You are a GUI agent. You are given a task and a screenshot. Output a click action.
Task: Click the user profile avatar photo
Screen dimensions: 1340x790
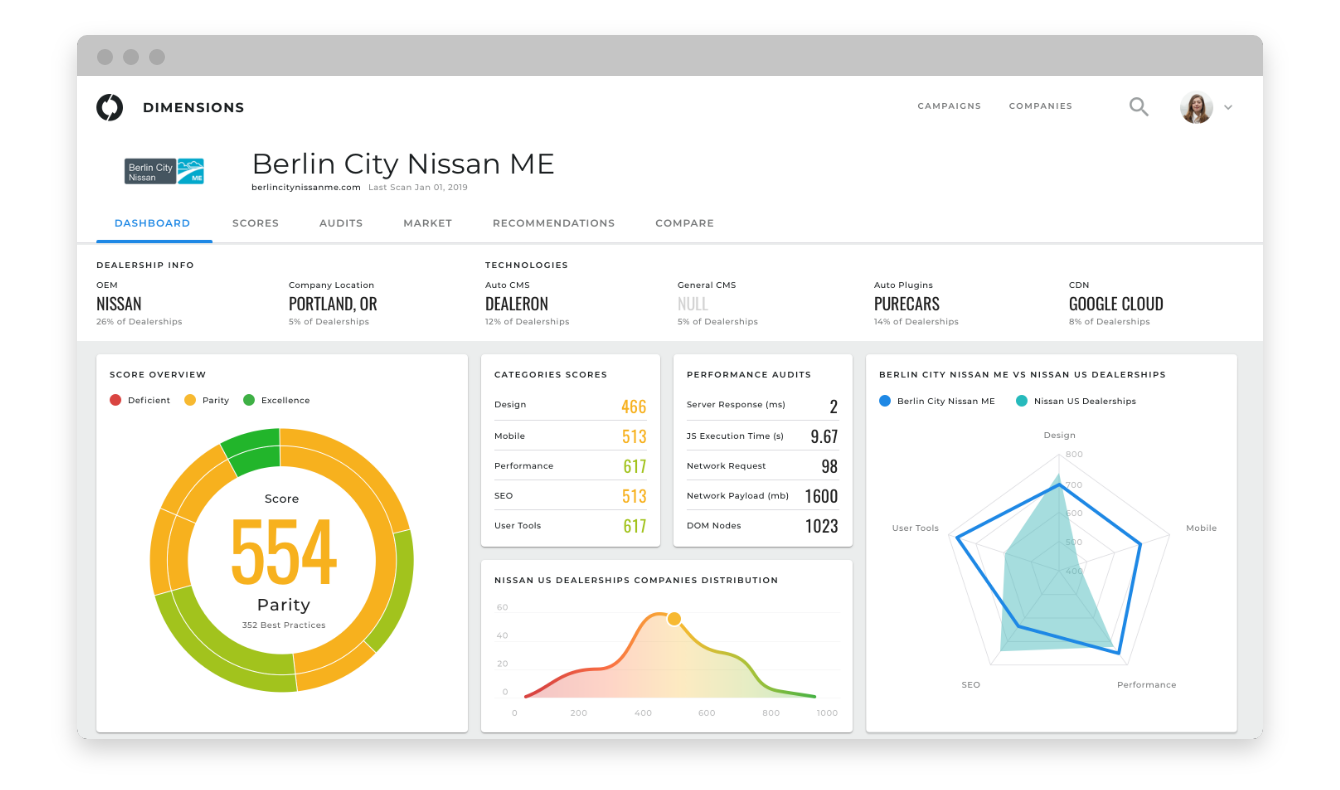coord(1196,107)
